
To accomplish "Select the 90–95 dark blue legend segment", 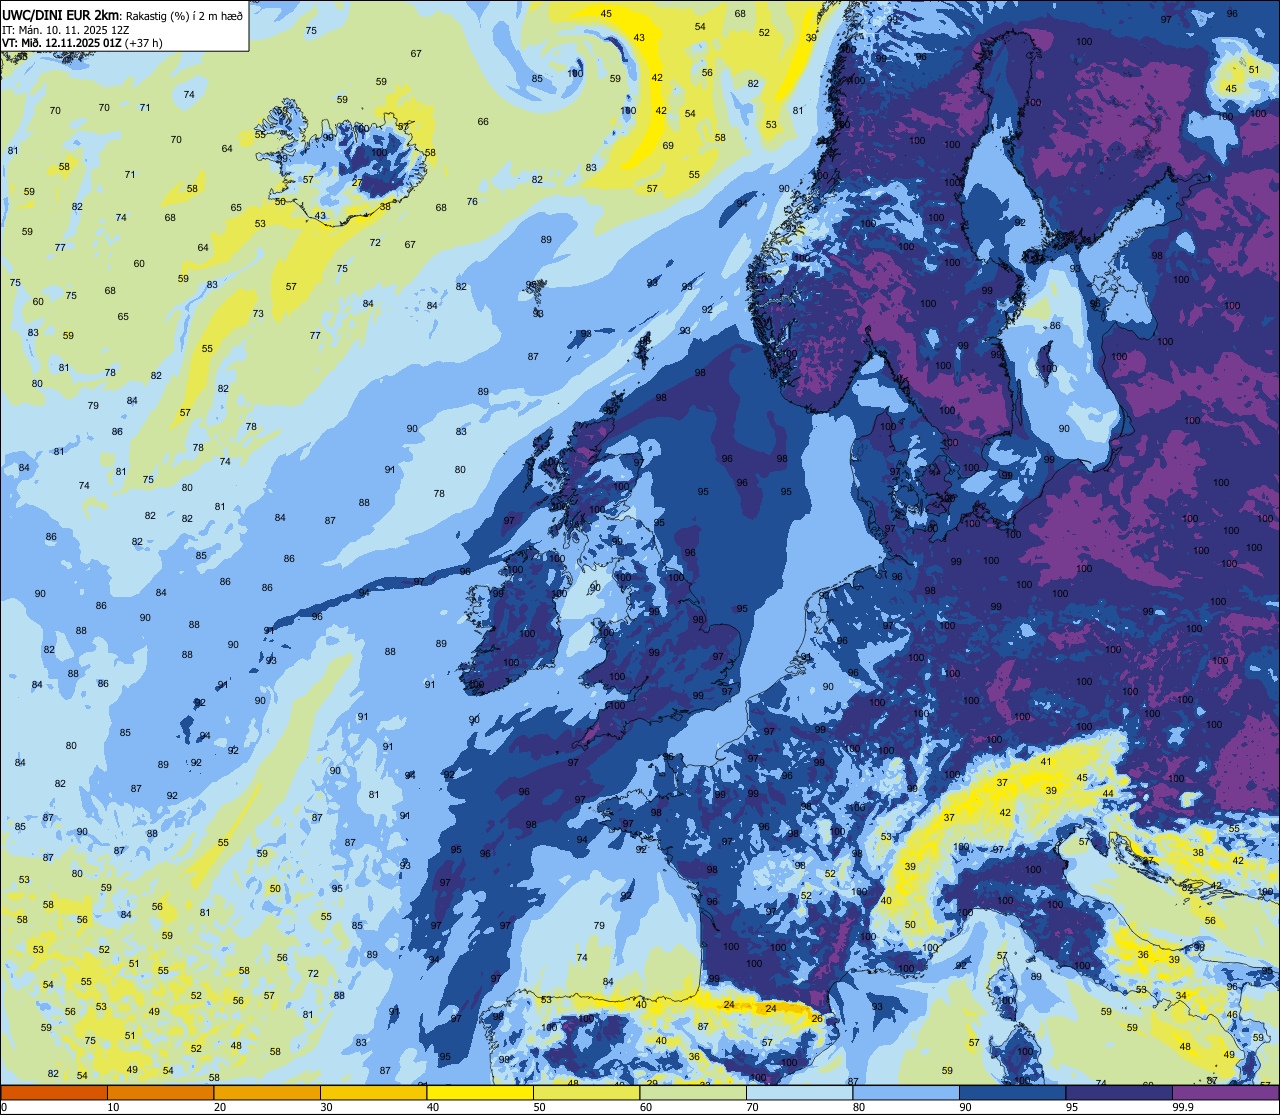I will coord(1012,1092).
